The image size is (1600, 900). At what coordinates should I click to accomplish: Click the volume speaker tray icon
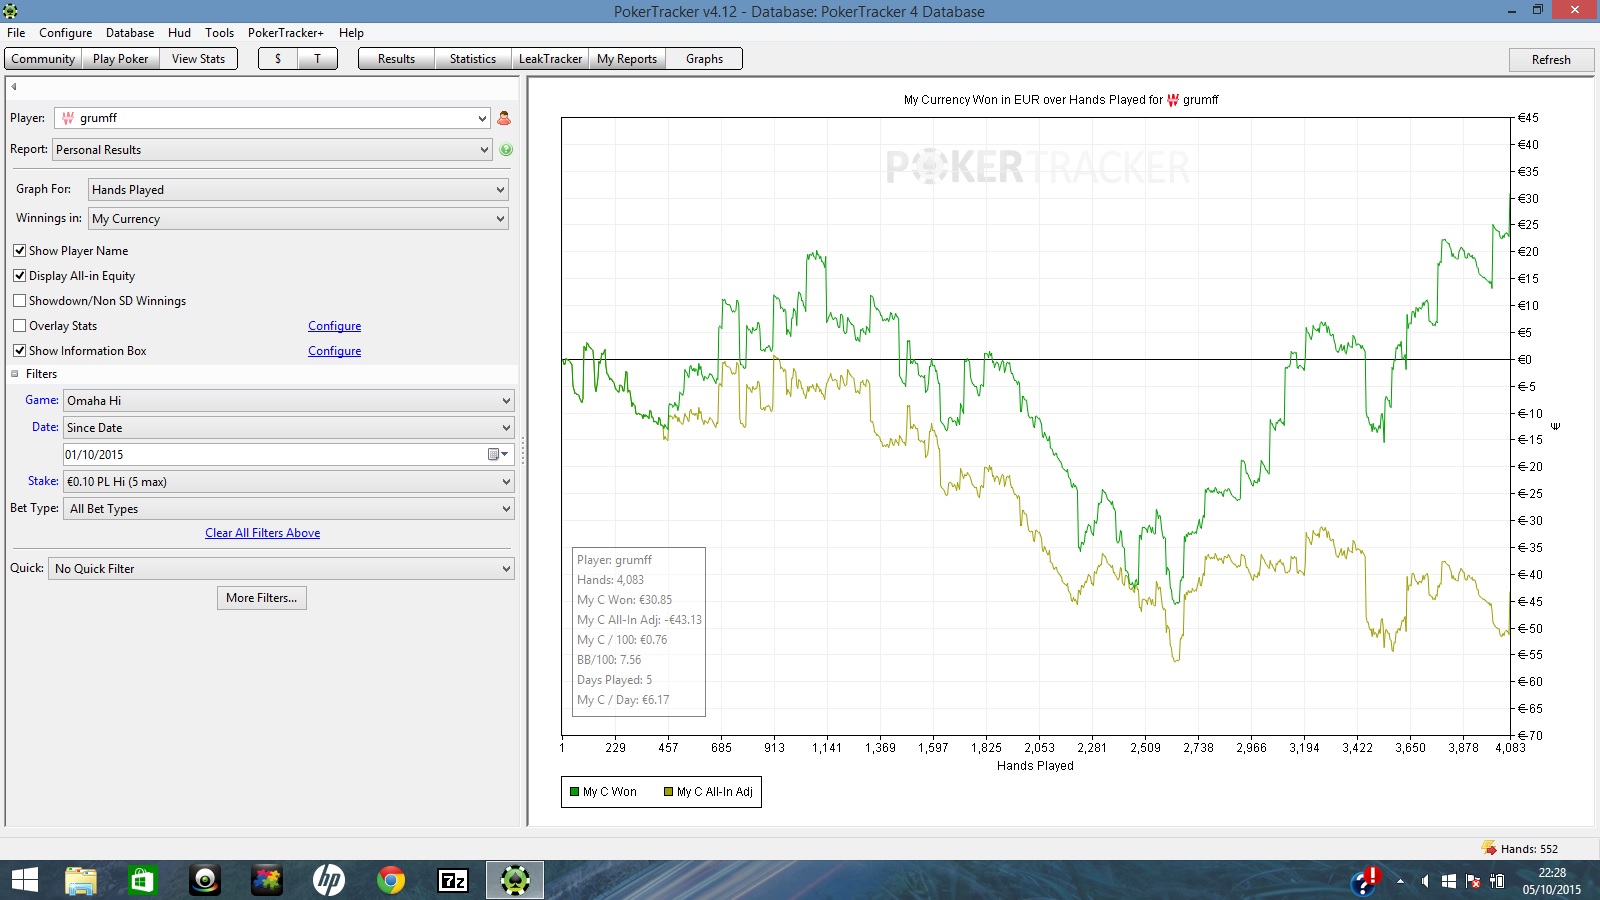coord(1425,881)
